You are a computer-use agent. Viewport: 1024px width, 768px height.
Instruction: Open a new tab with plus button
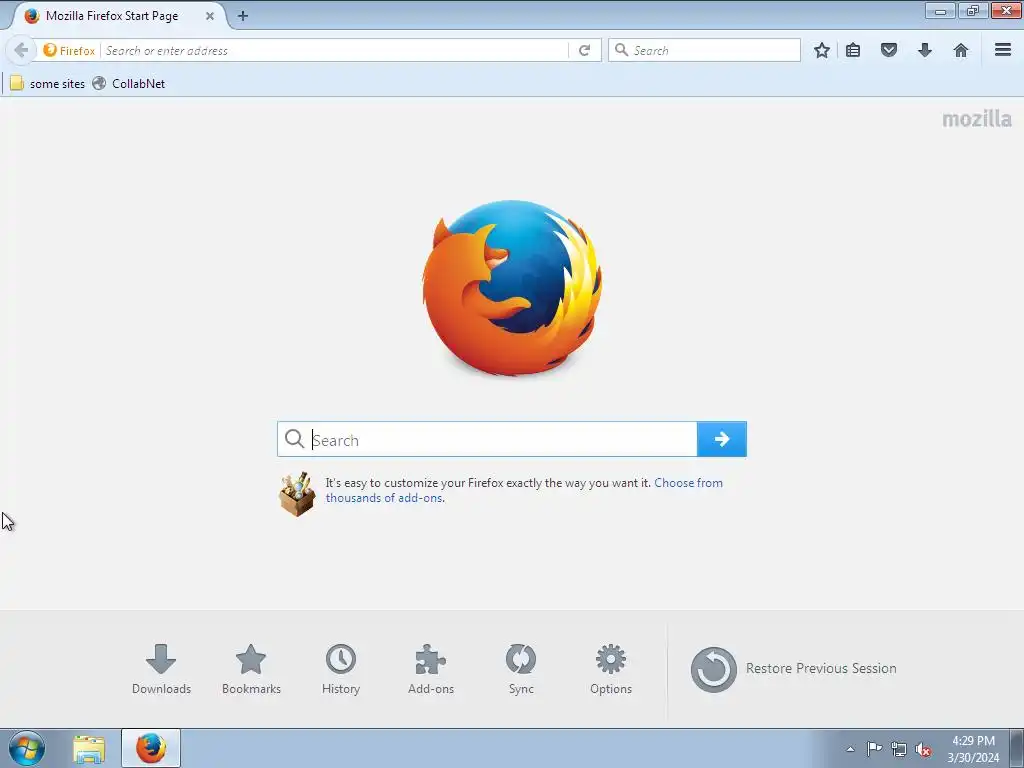tap(243, 16)
